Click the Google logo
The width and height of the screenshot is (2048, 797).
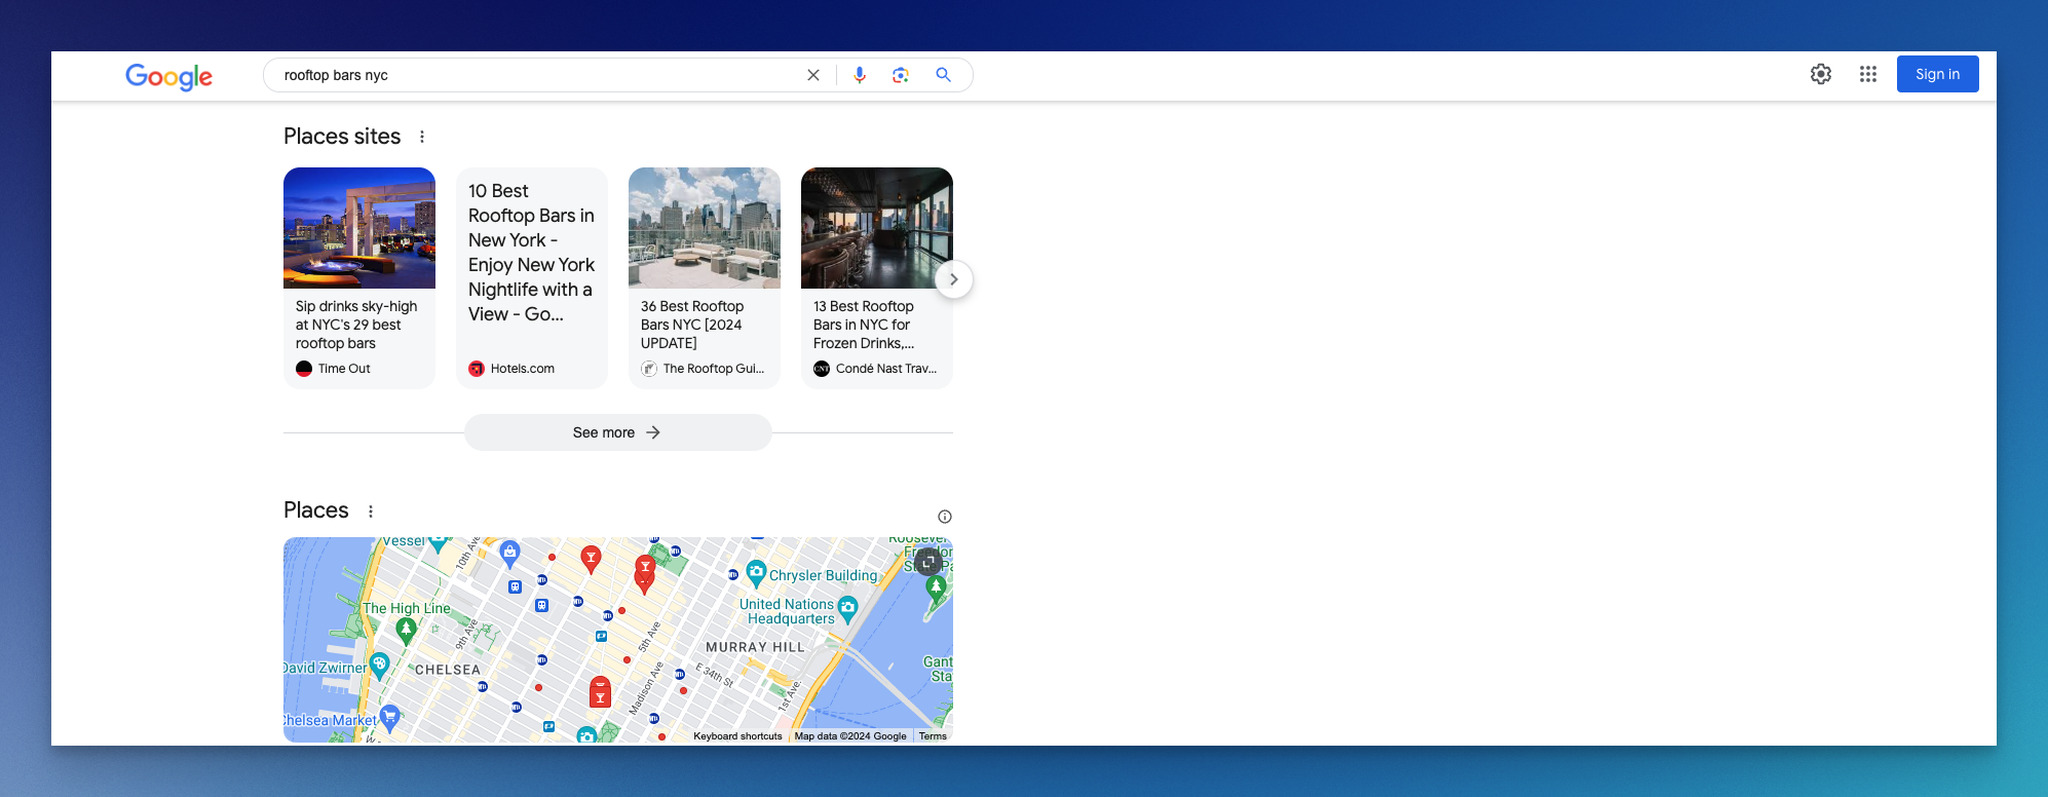(169, 76)
